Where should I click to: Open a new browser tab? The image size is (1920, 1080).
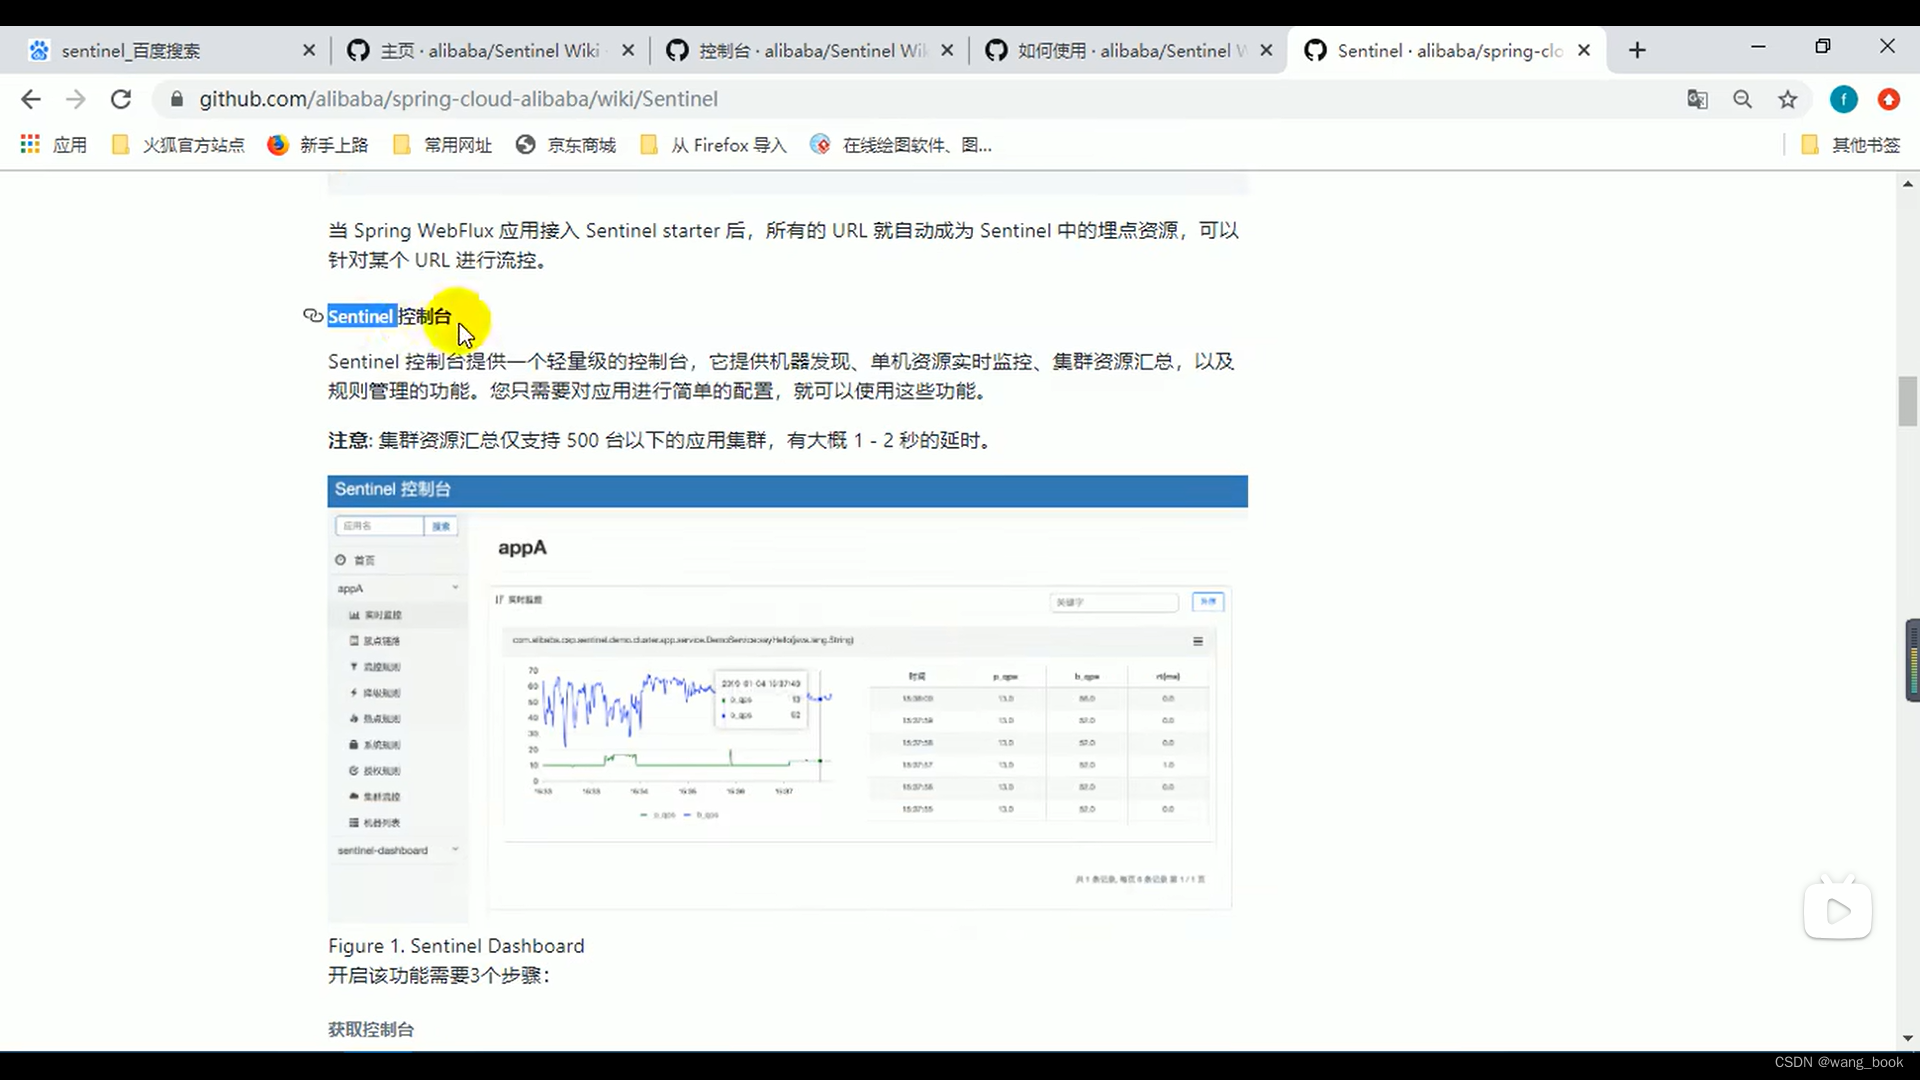click(1637, 50)
